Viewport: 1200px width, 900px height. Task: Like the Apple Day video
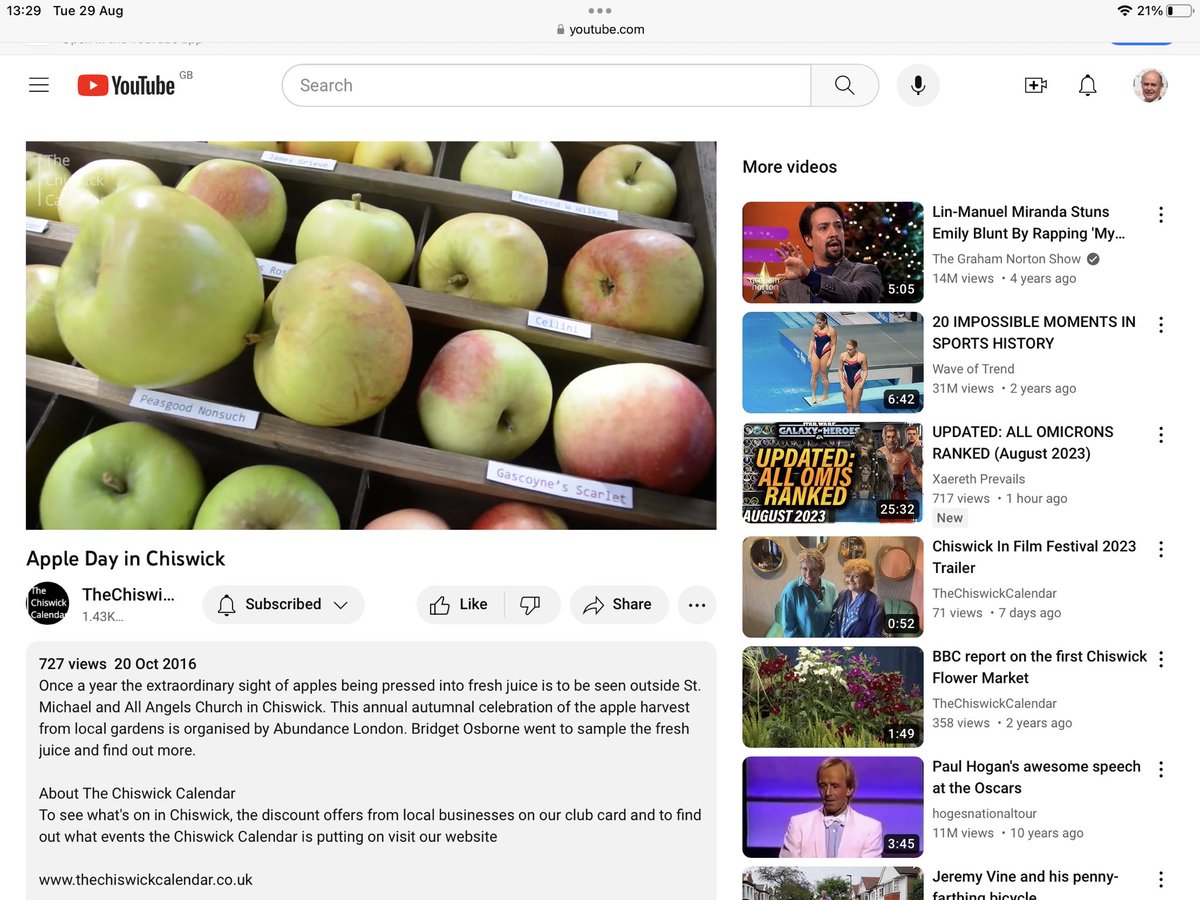(459, 604)
